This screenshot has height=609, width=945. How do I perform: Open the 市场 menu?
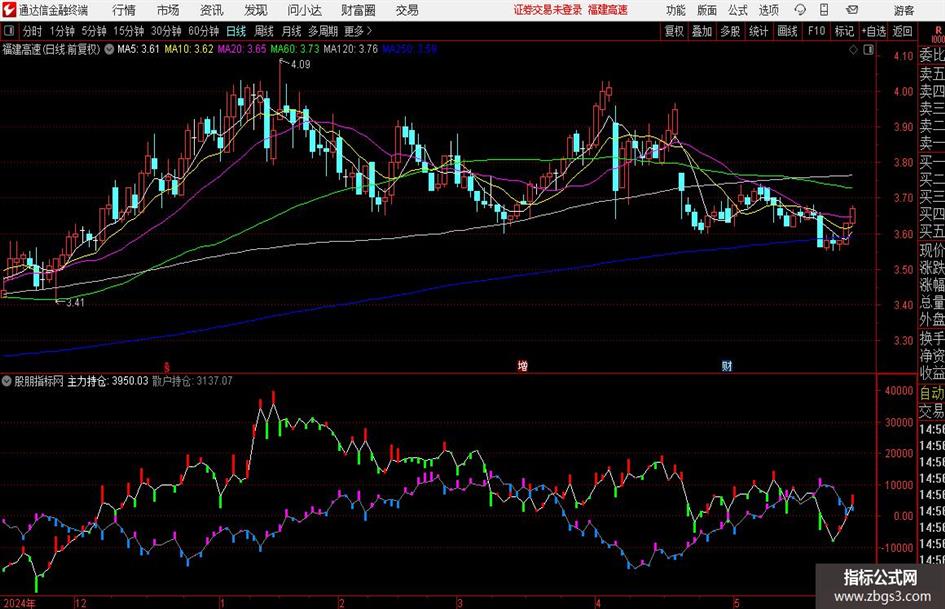[x=168, y=10]
